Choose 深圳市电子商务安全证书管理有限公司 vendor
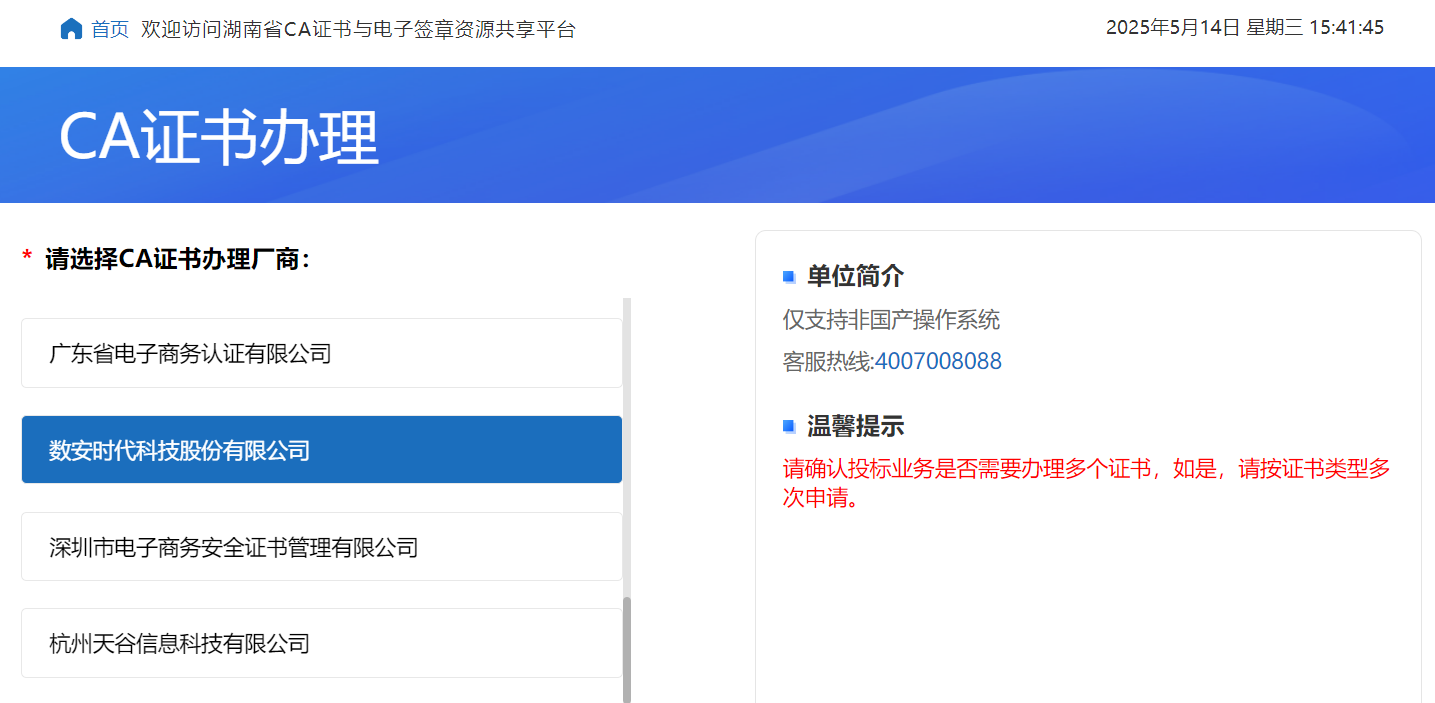This screenshot has height=703, width=1435. point(322,547)
